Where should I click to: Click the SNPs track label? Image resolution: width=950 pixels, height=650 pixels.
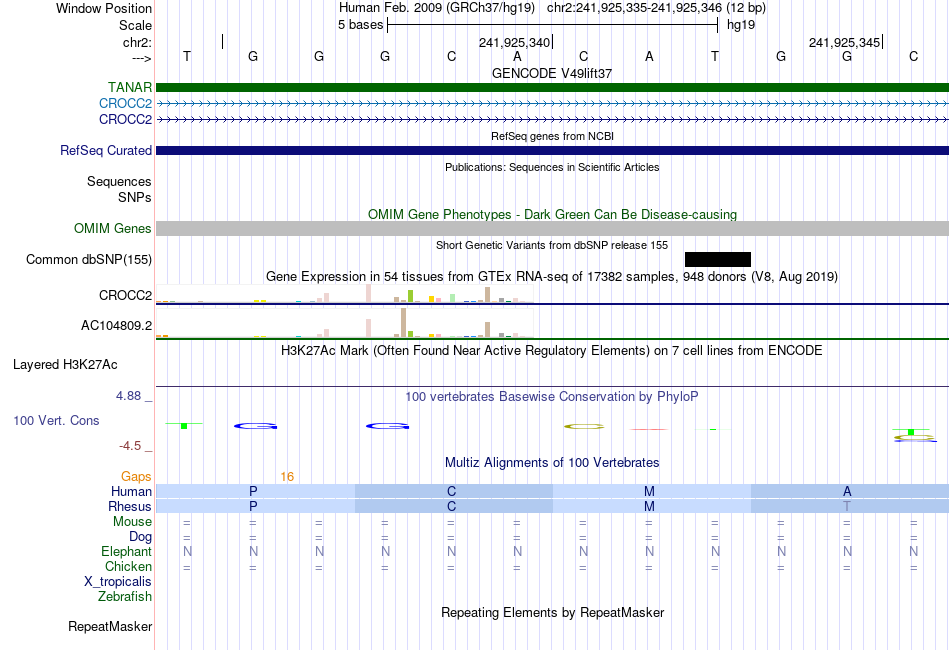(x=135, y=197)
